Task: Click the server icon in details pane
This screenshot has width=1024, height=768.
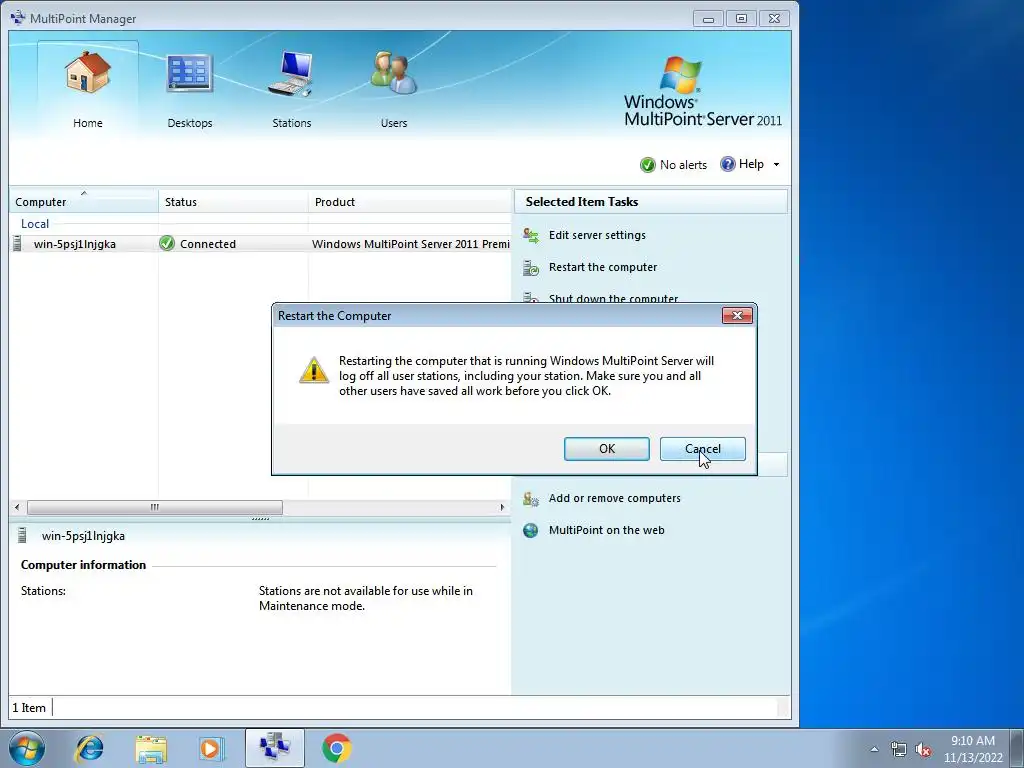Action: tap(22, 536)
